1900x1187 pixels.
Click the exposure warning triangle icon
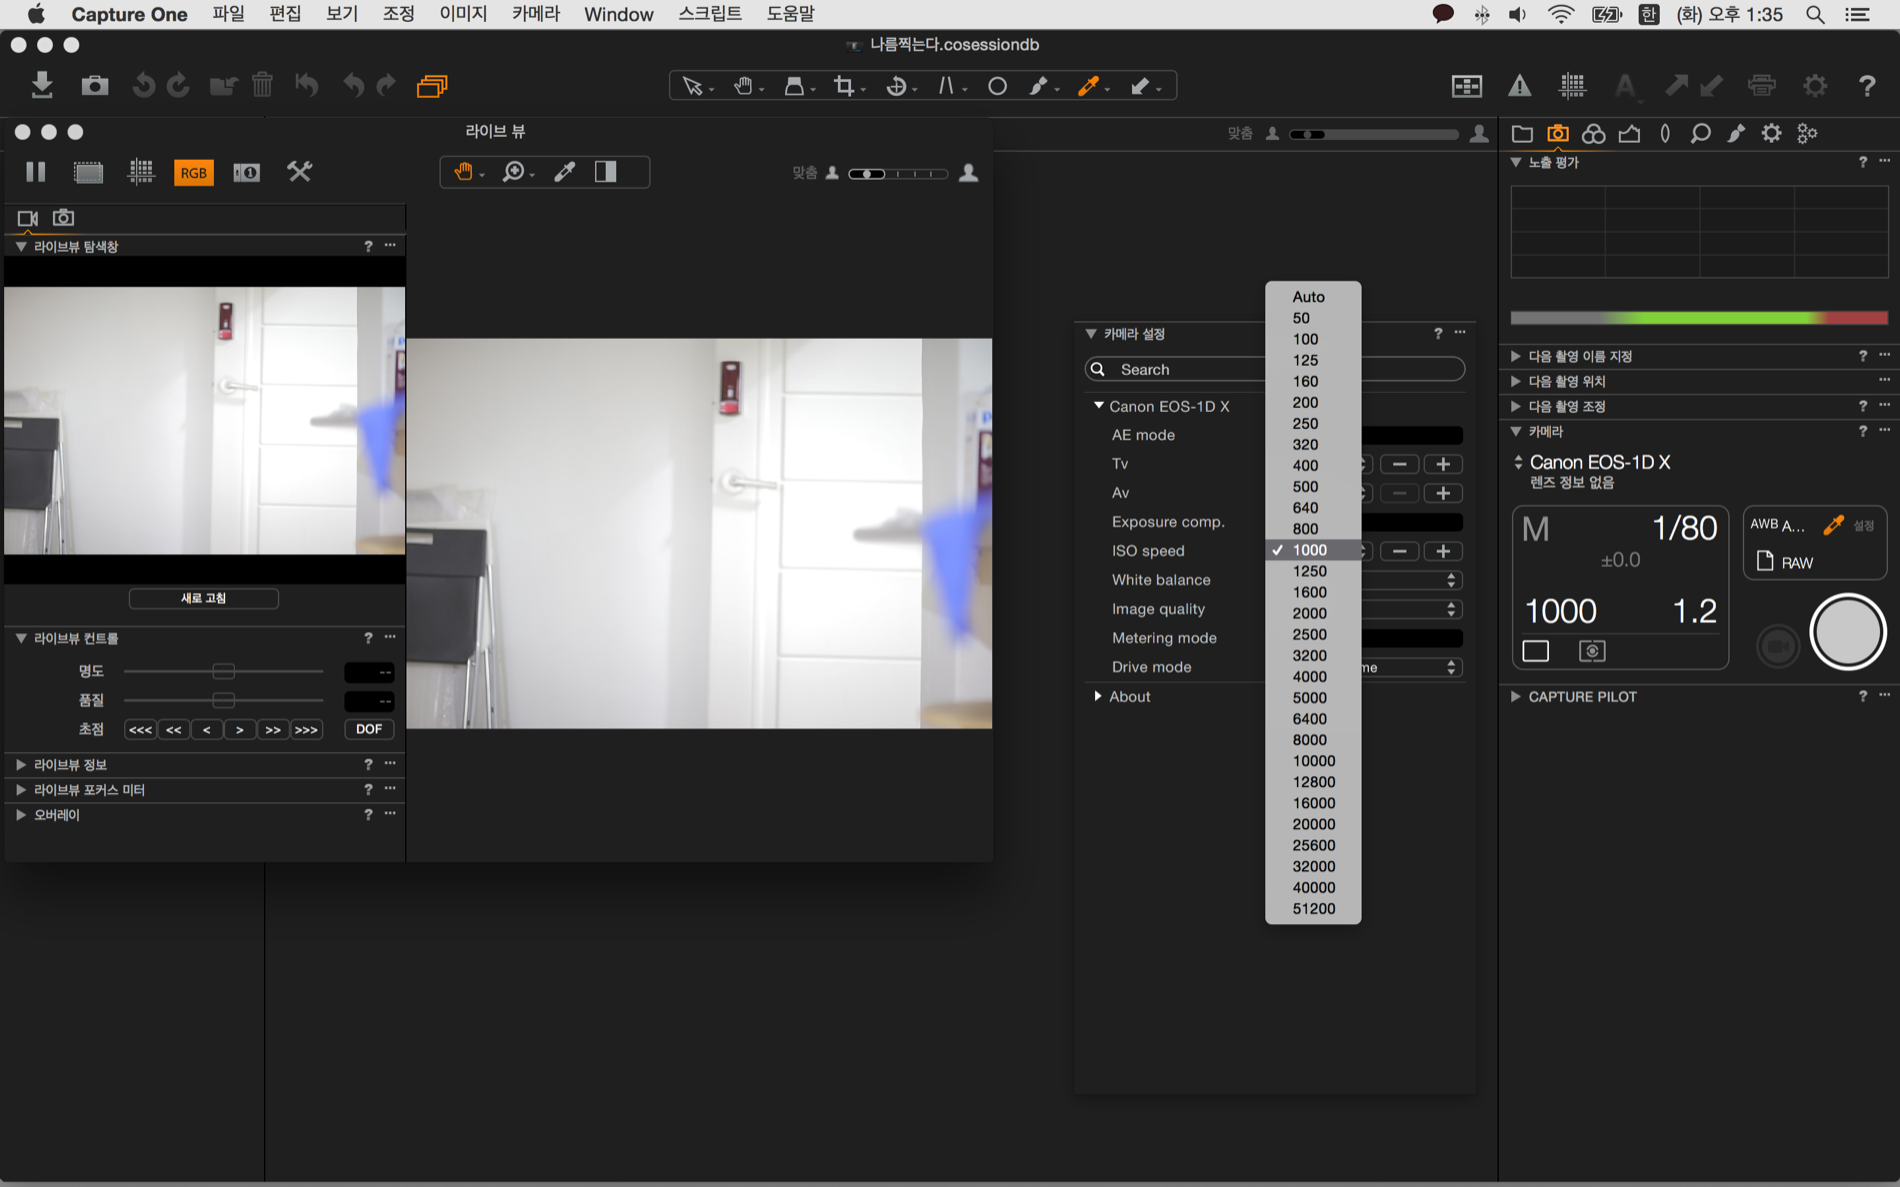[x=1519, y=87]
